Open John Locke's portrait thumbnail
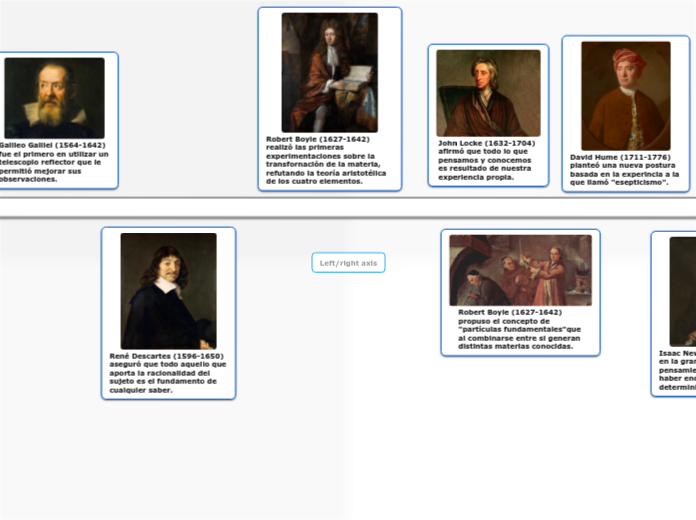 click(x=488, y=93)
